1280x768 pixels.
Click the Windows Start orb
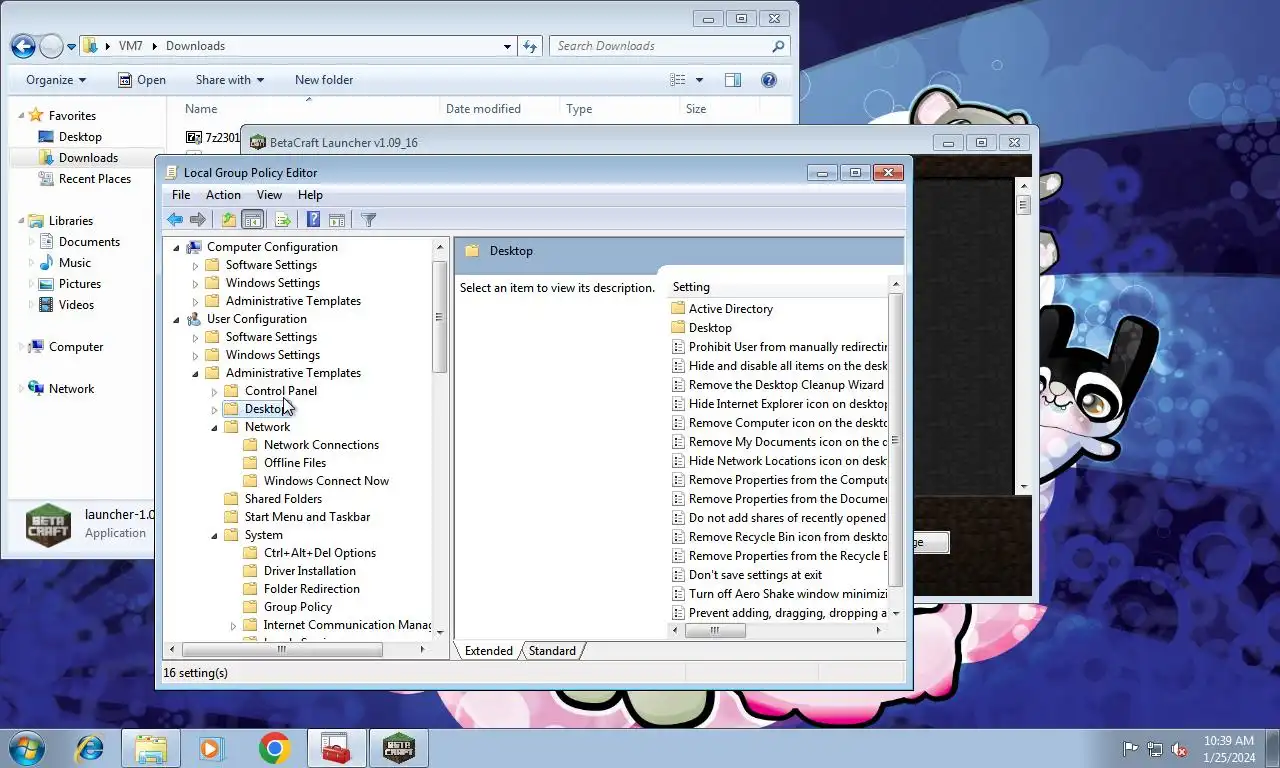27,748
